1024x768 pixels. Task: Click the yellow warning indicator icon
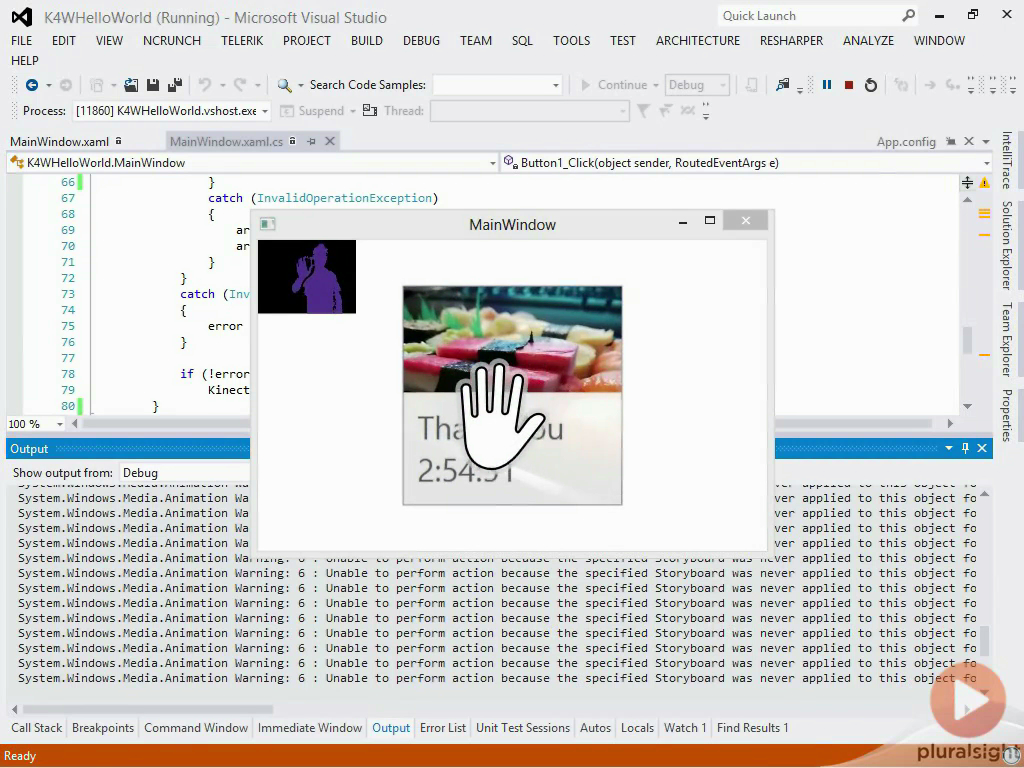pos(984,183)
